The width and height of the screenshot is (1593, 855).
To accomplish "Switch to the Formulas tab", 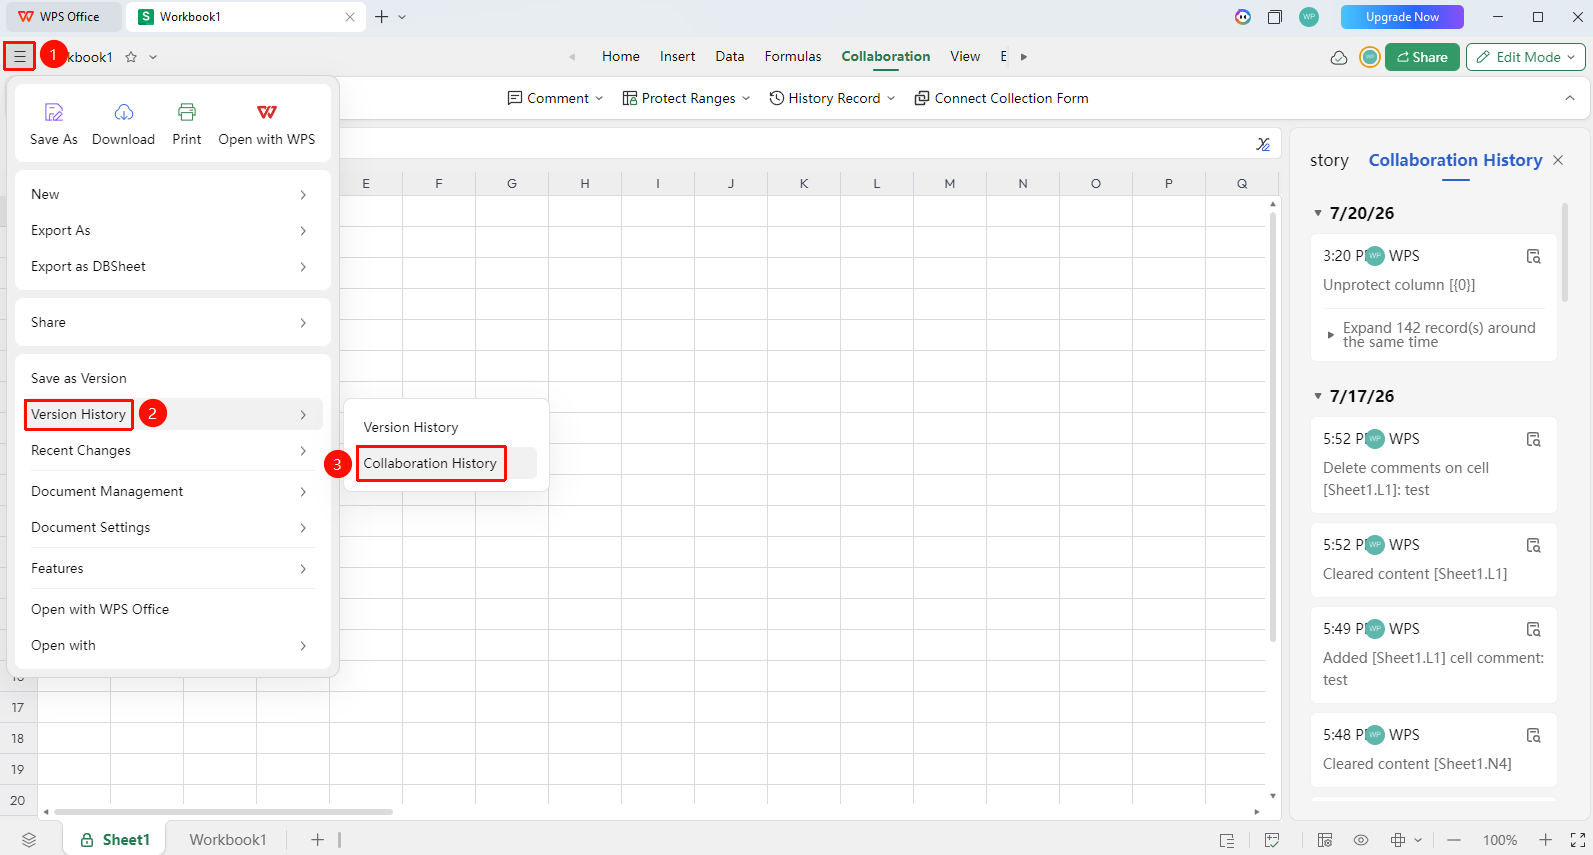I will 793,57.
